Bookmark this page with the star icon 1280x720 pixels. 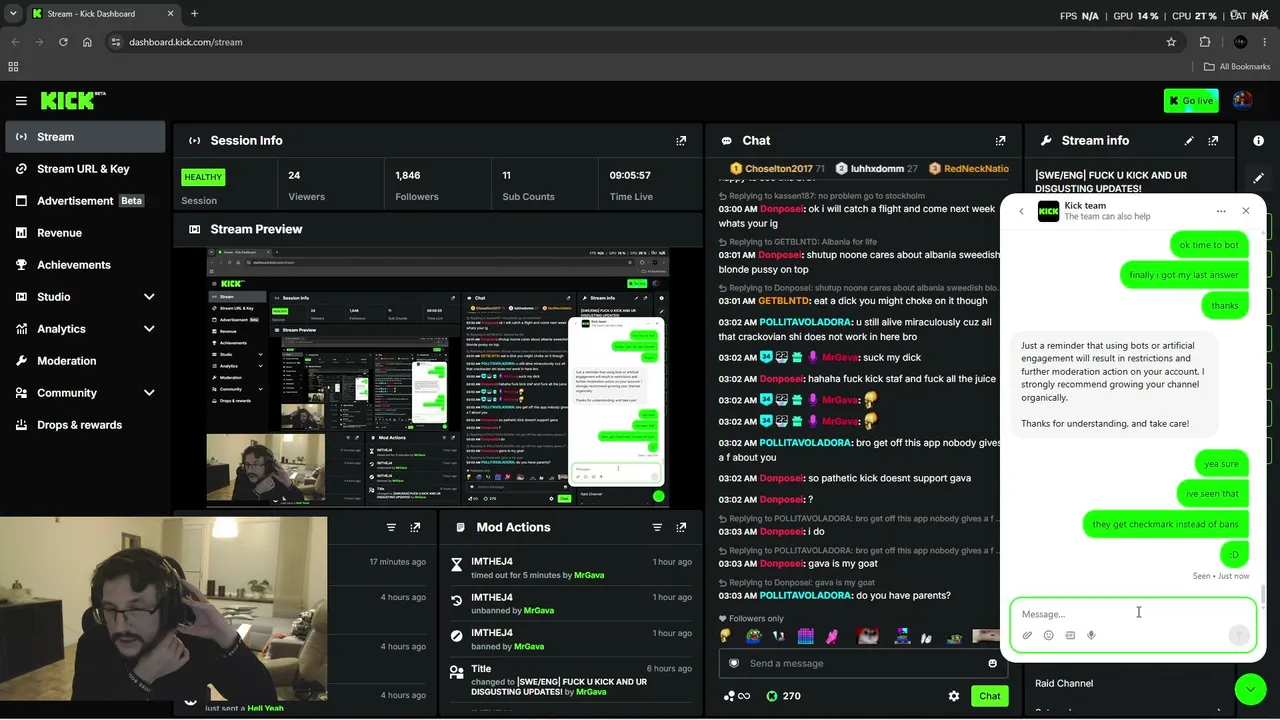[1171, 42]
